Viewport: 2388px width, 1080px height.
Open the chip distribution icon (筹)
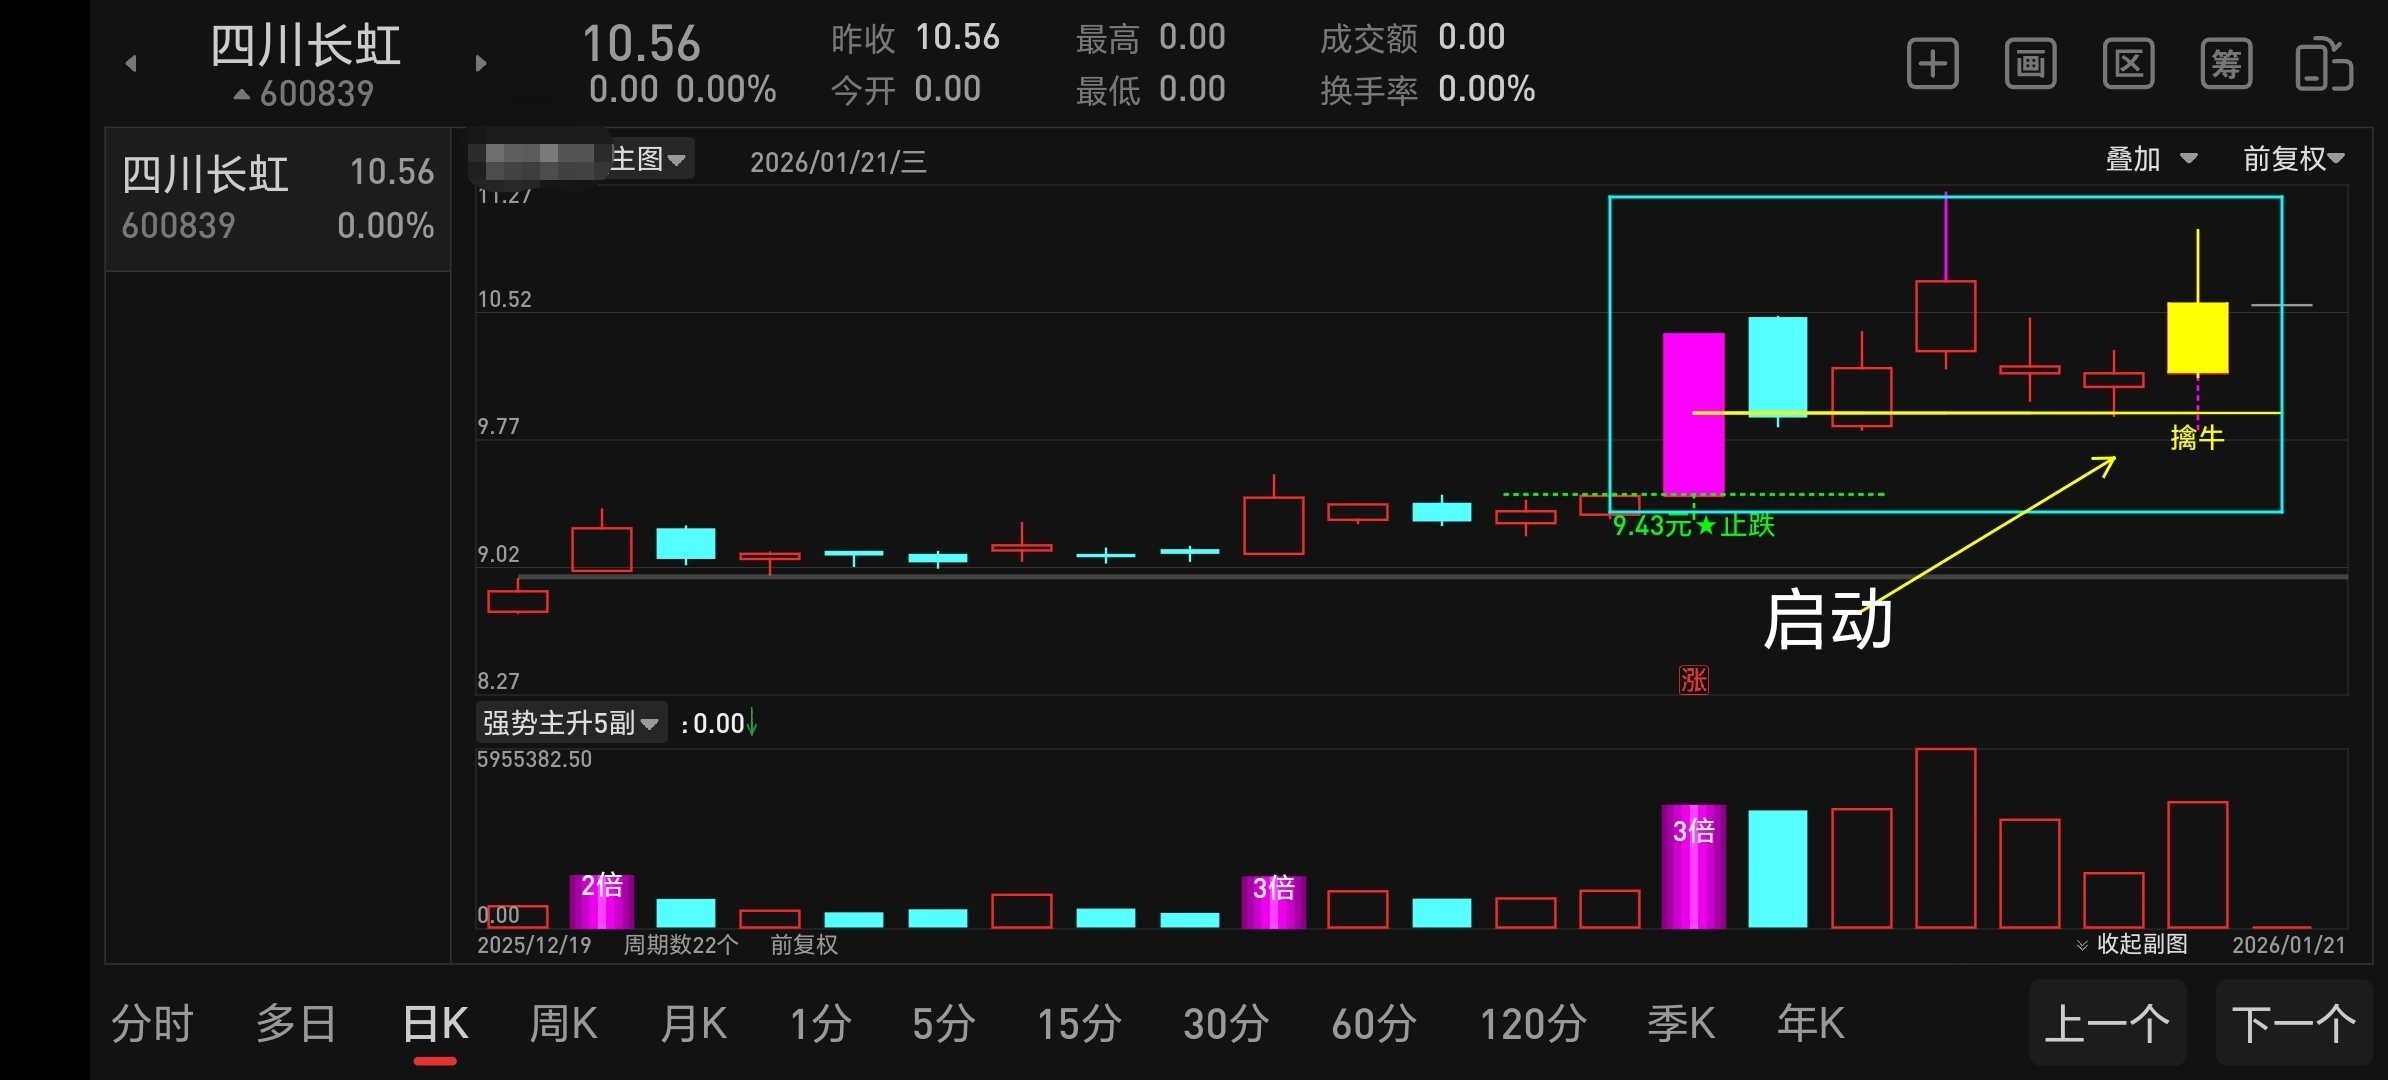pos(2226,65)
